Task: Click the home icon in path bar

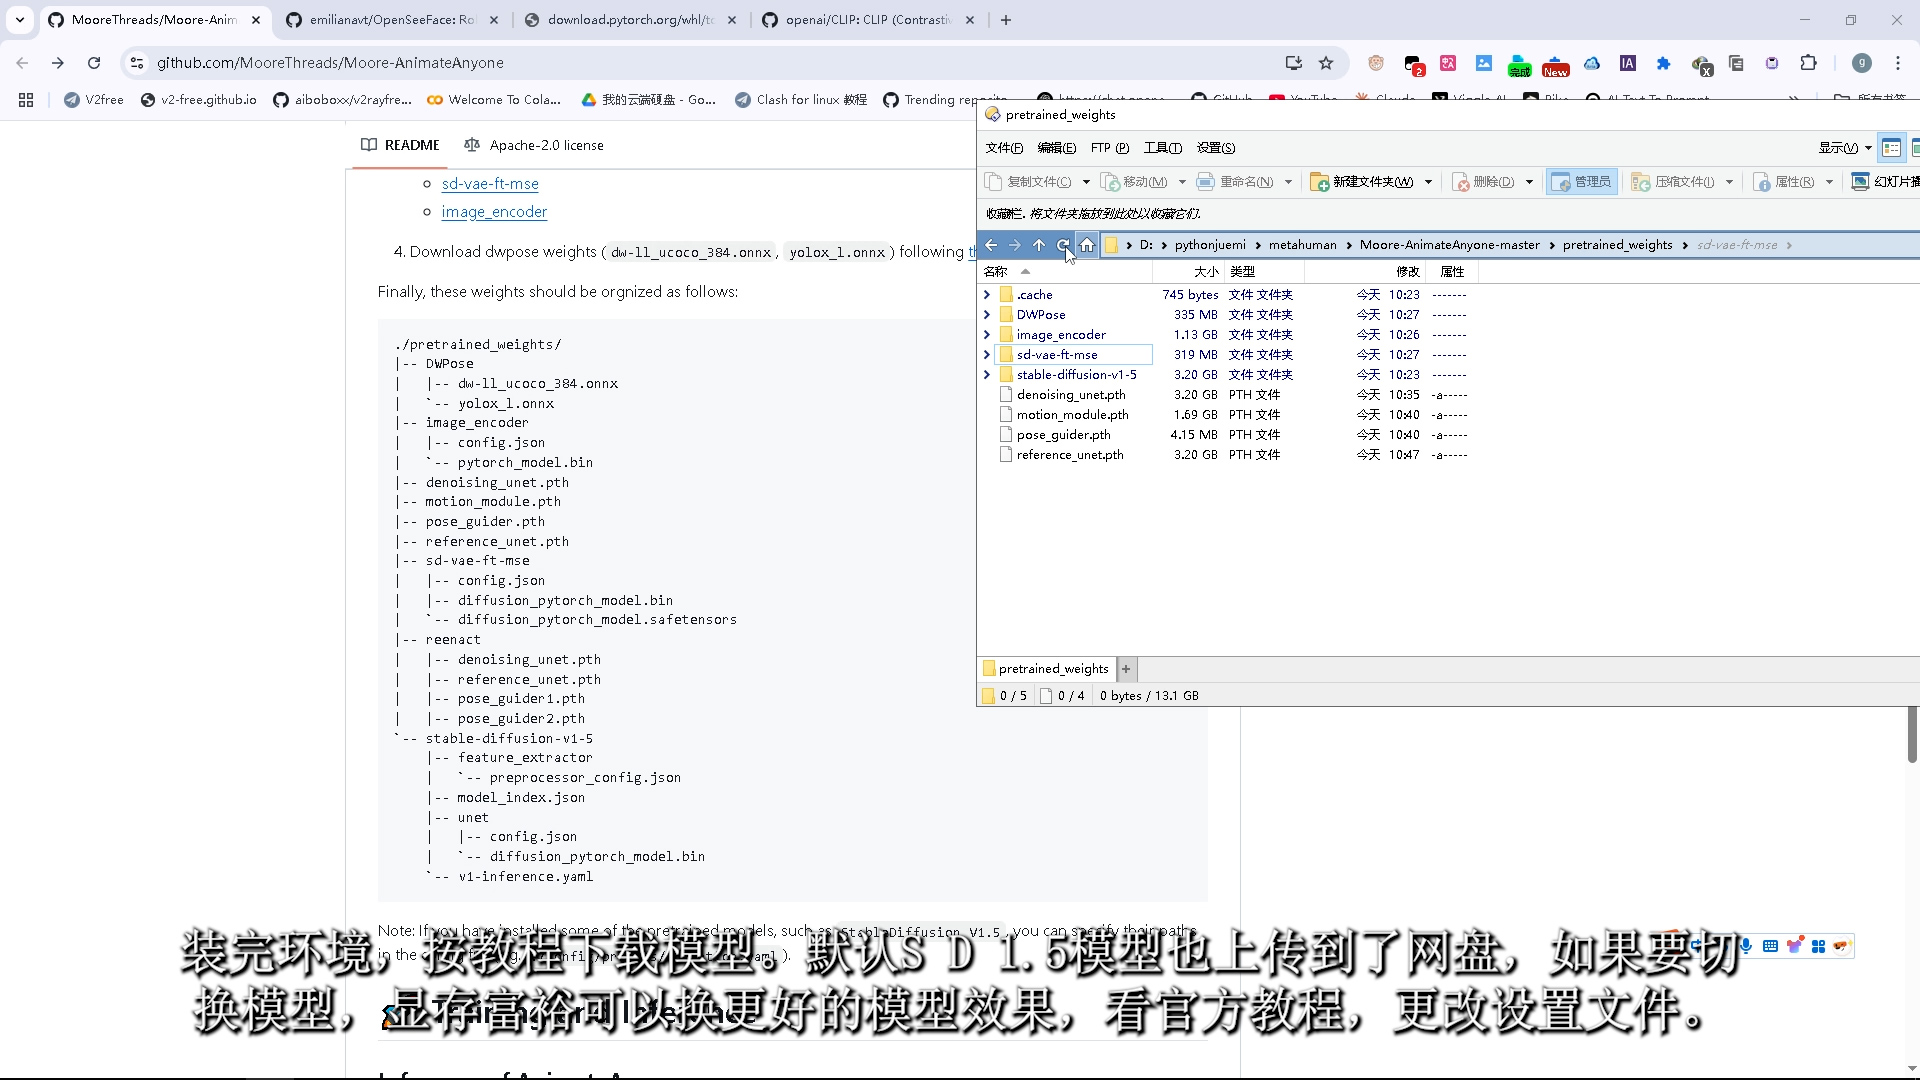Action: [1087, 245]
